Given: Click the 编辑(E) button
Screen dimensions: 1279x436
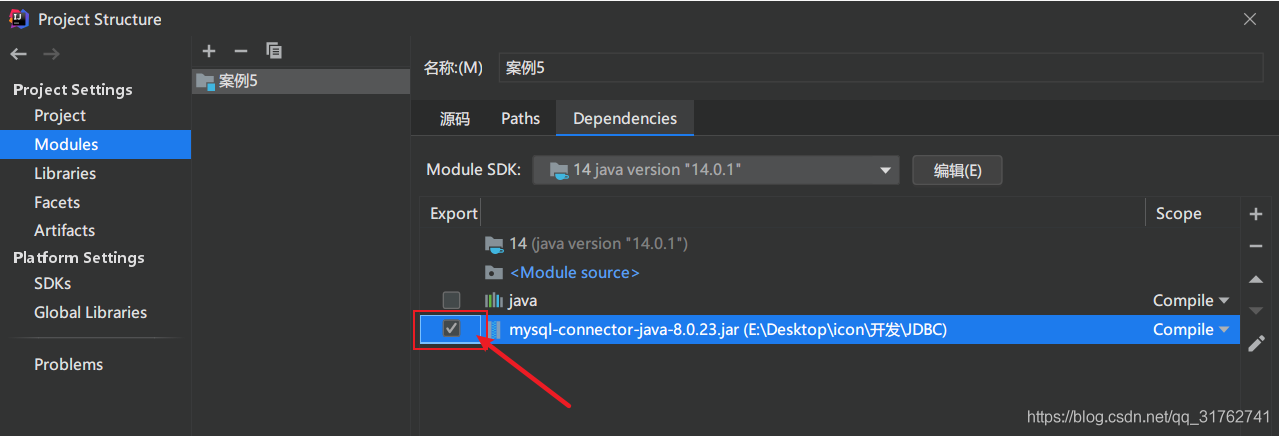Looking at the screenshot, I should click(957, 170).
